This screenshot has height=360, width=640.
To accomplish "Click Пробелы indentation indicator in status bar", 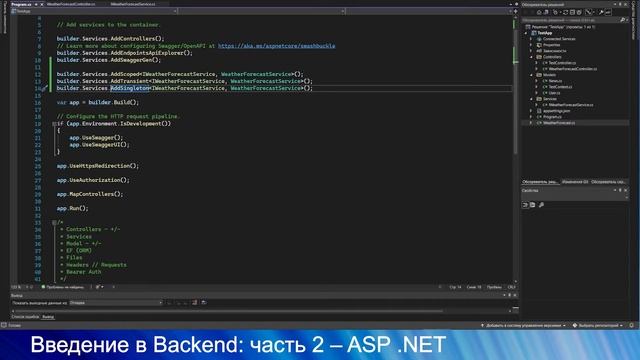I will coord(494,287).
